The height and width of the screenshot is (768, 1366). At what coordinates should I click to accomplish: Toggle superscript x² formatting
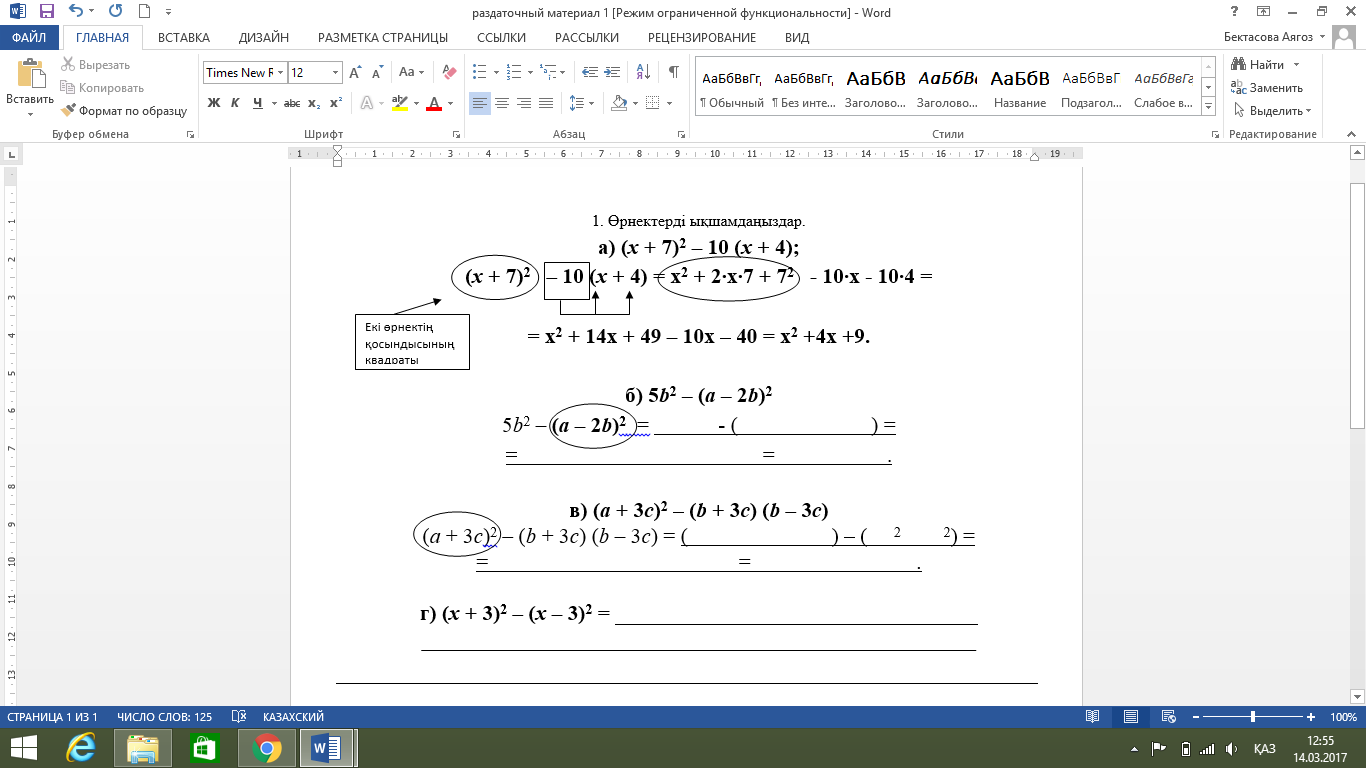pos(336,103)
